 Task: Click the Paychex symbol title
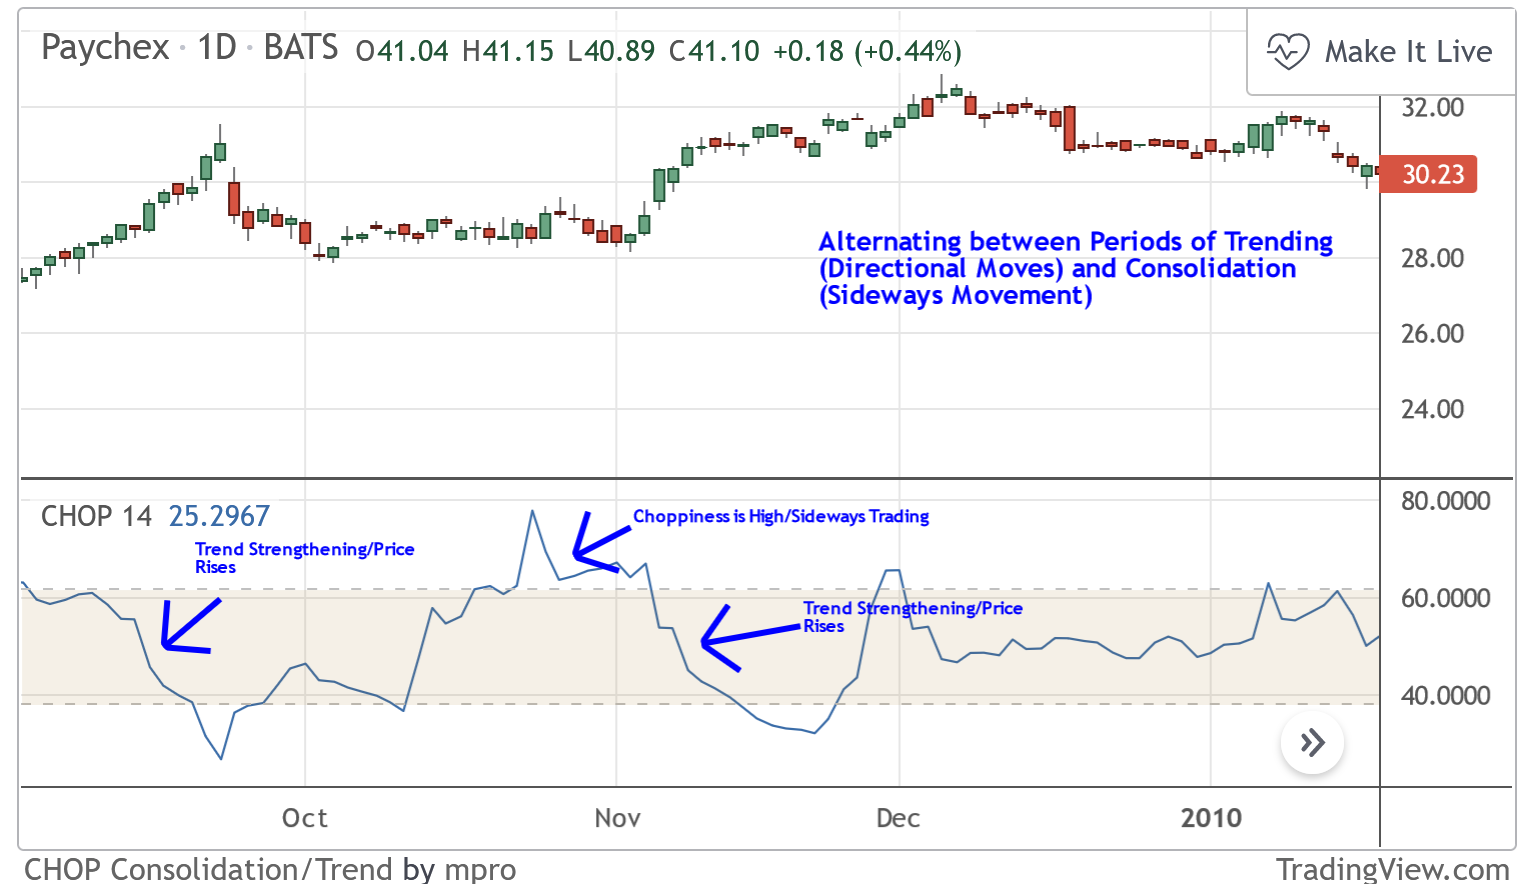coord(105,48)
